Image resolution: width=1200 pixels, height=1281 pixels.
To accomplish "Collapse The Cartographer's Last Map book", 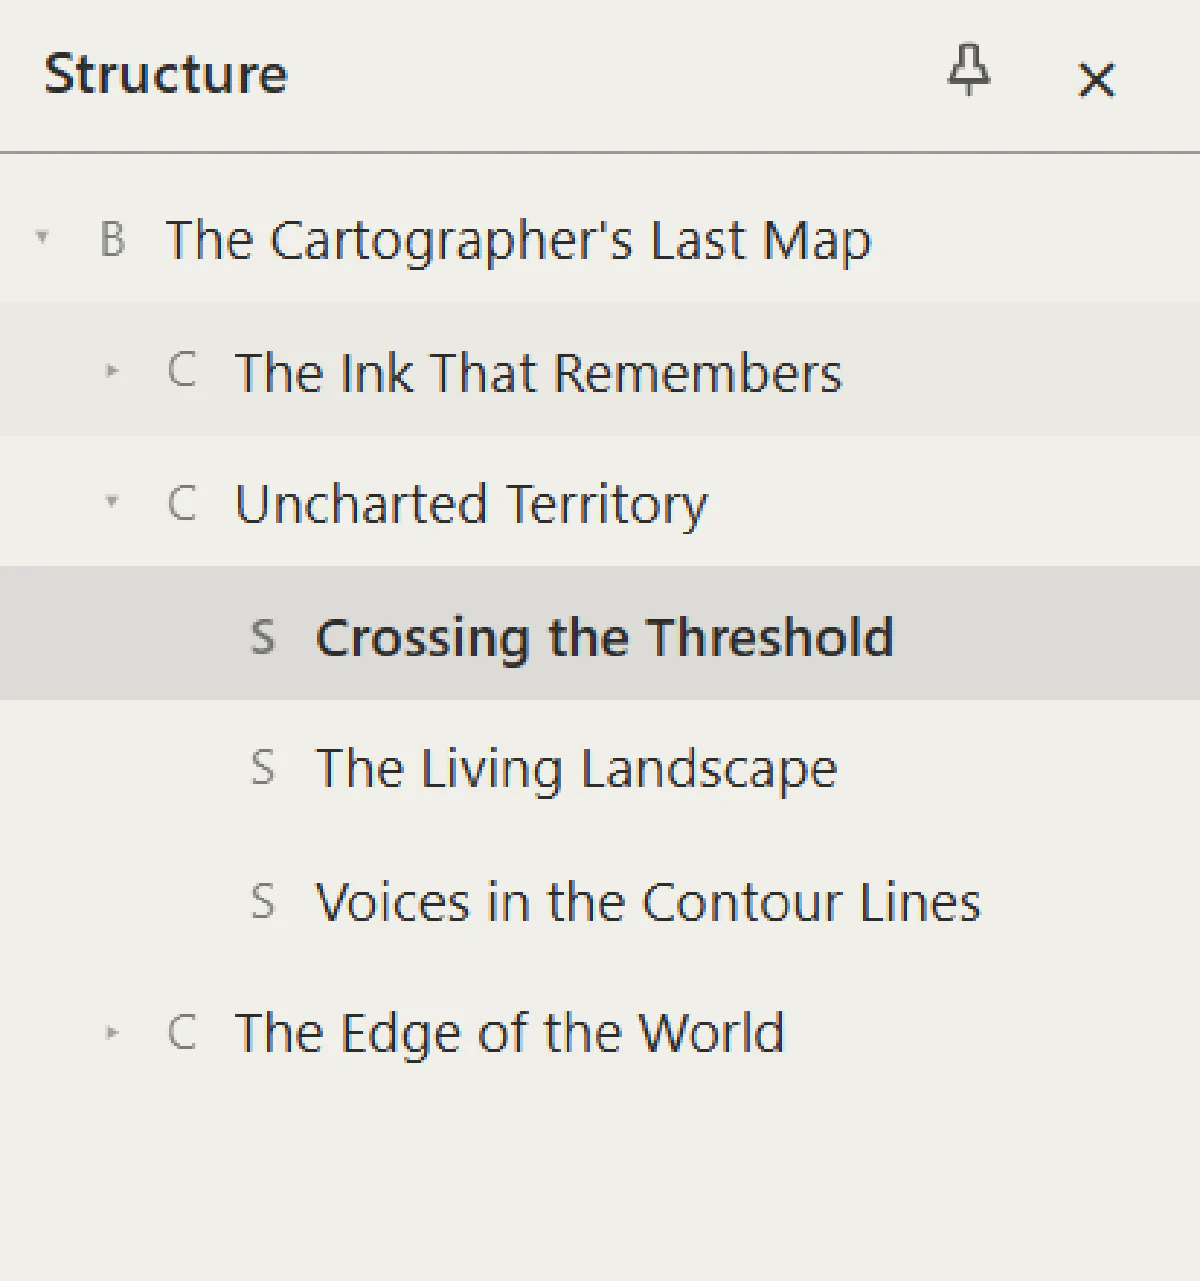I will 42,237.
